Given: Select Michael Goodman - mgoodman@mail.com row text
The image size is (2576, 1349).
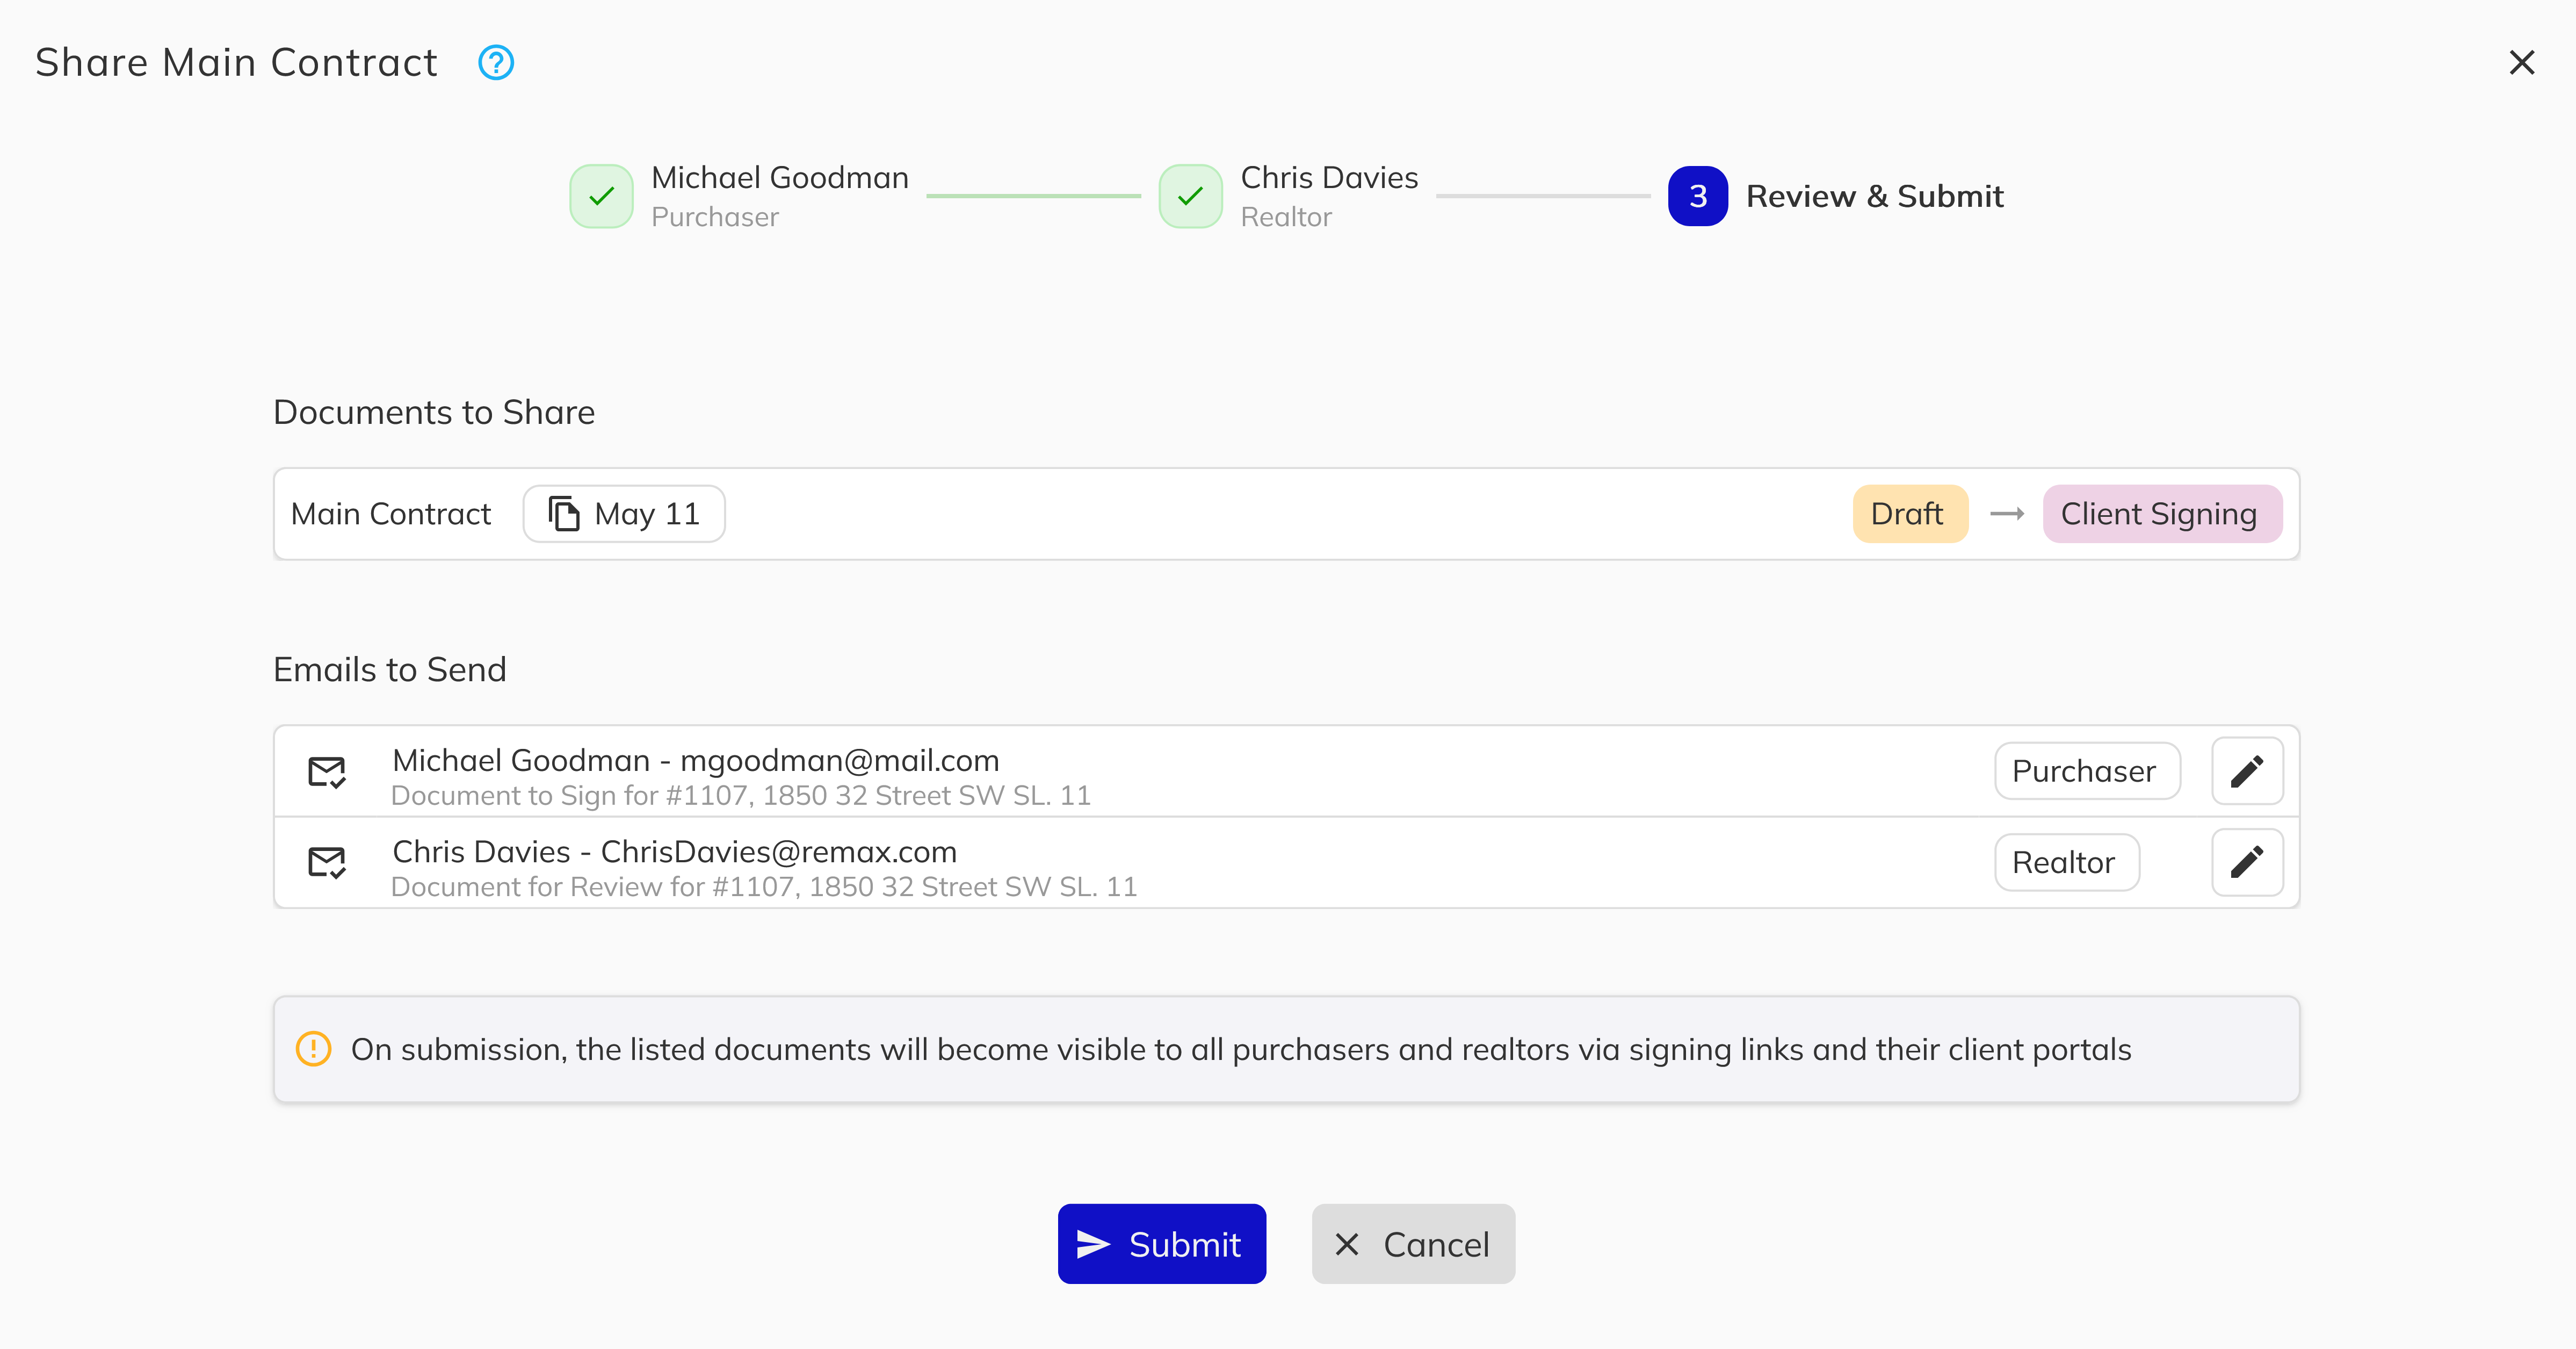Looking at the screenshot, I should coord(696,760).
